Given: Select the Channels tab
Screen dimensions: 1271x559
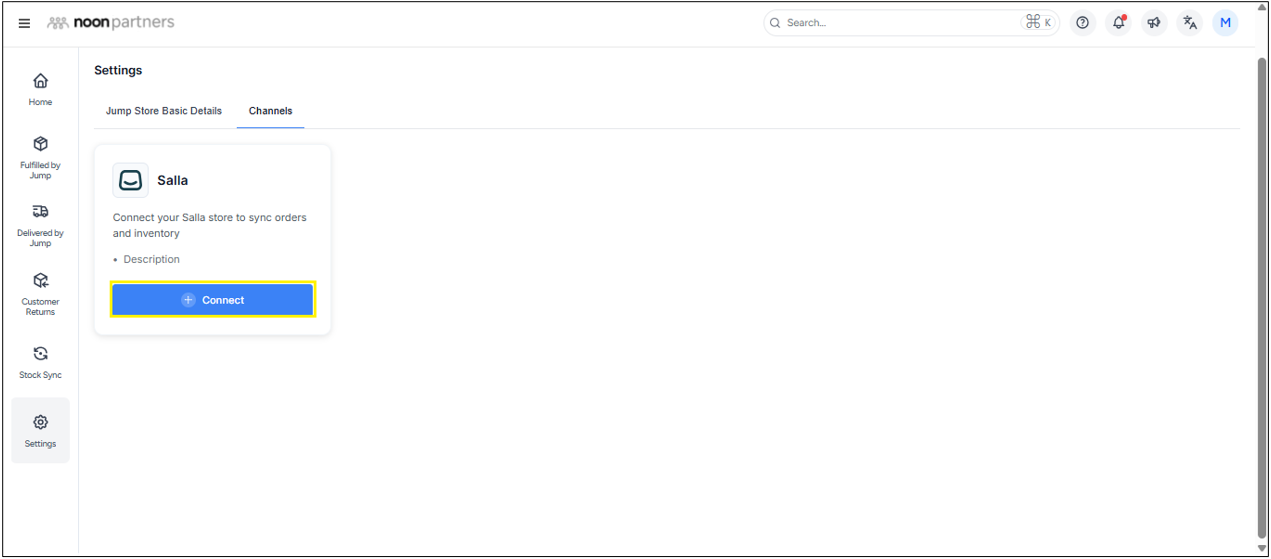Looking at the screenshot, I should [270, 111].
